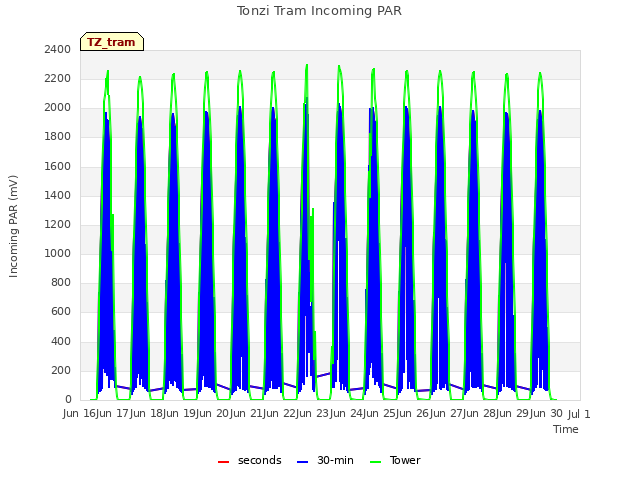Click the 'seconds' legend label
Image resolution: width=640 pixels, height=480 pixels.
[260, 460]
